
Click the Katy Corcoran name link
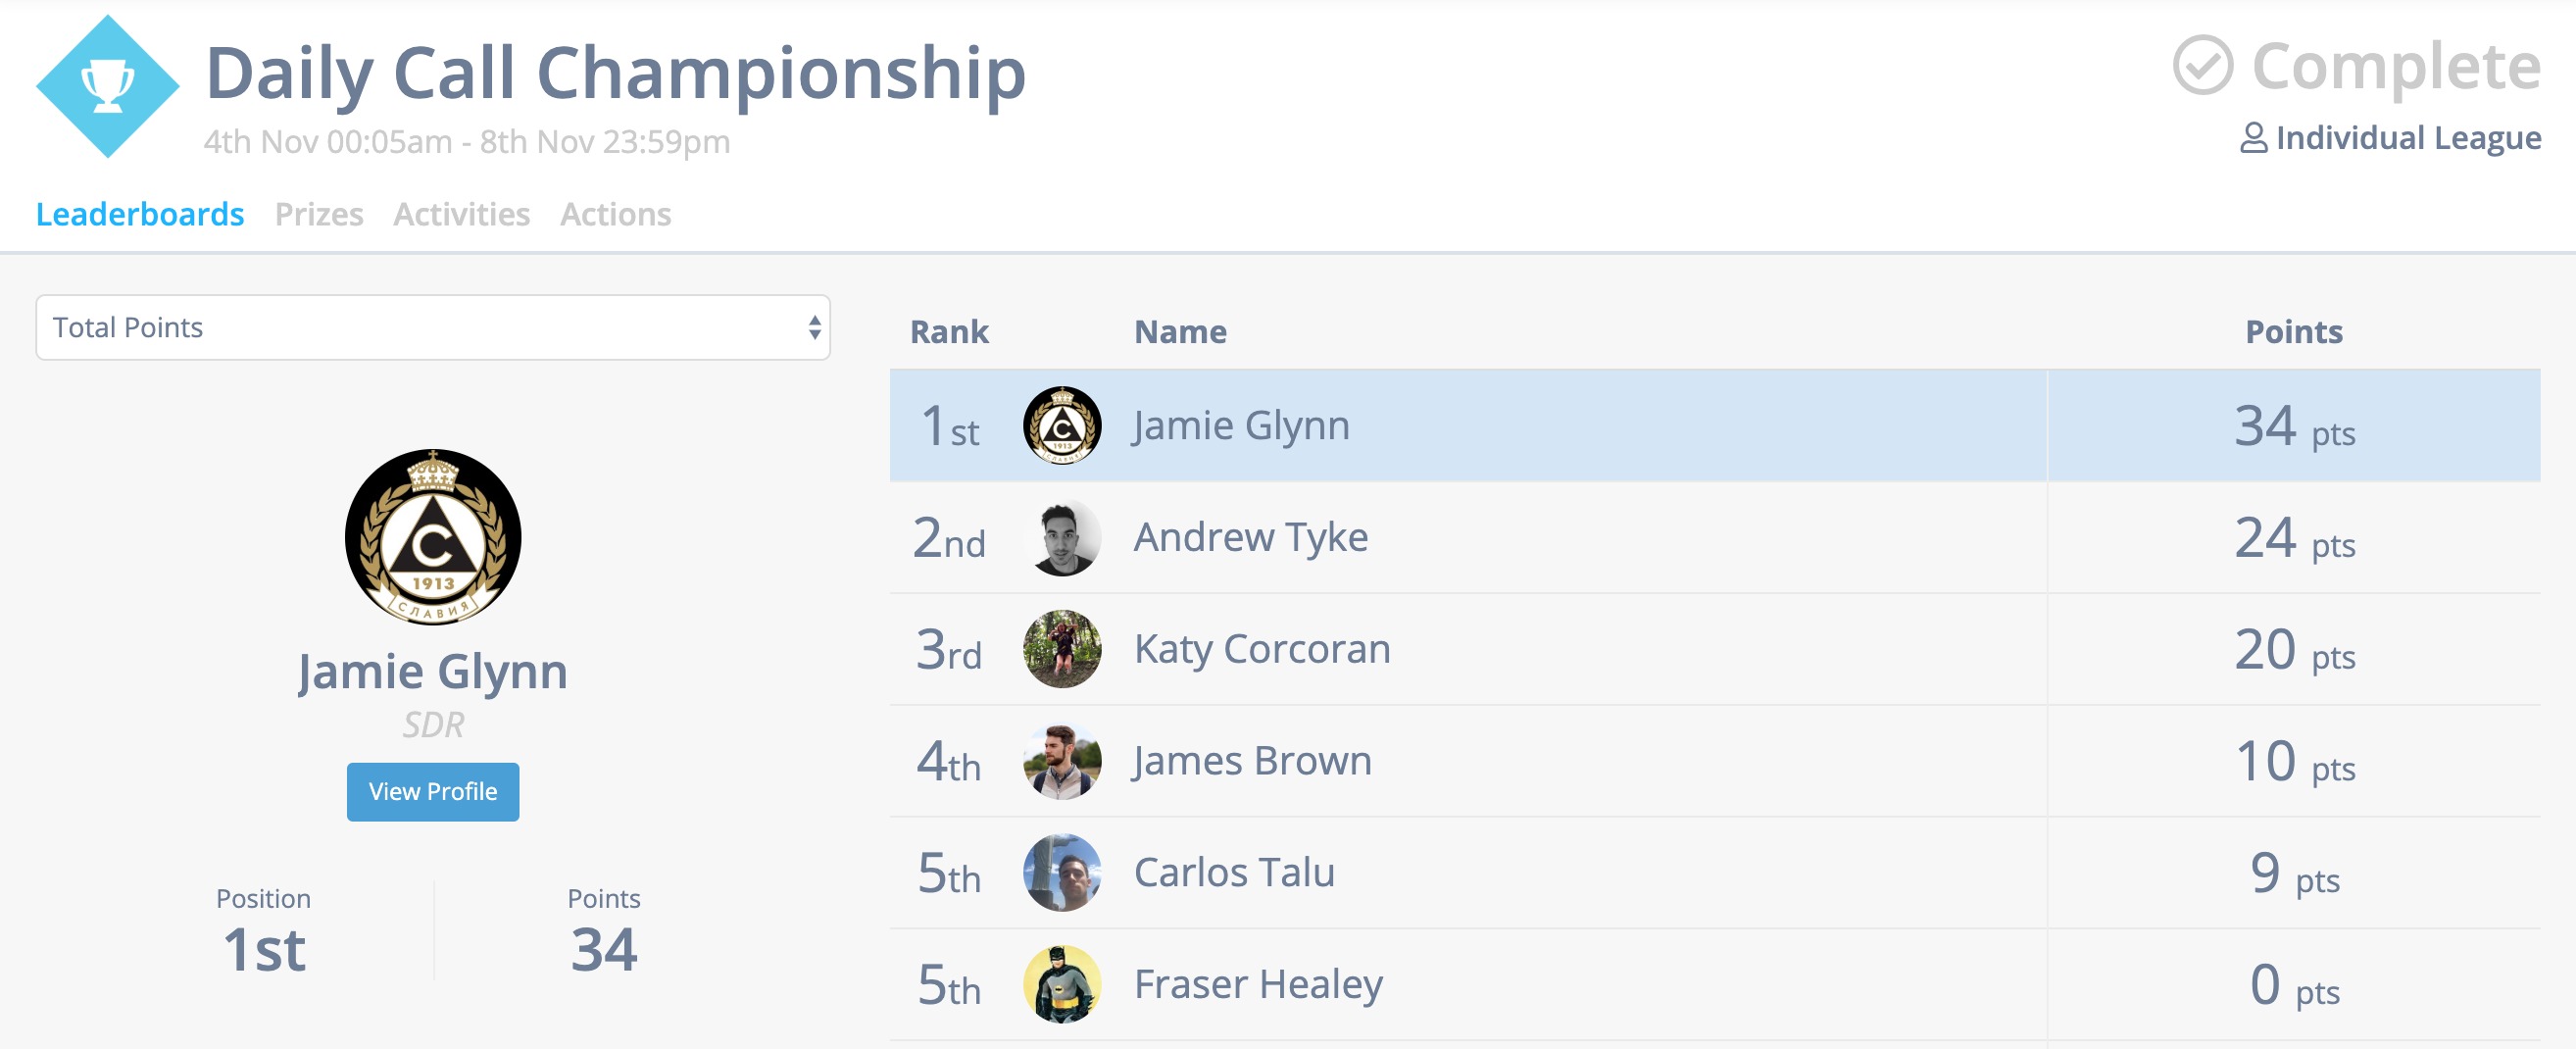1262,650
